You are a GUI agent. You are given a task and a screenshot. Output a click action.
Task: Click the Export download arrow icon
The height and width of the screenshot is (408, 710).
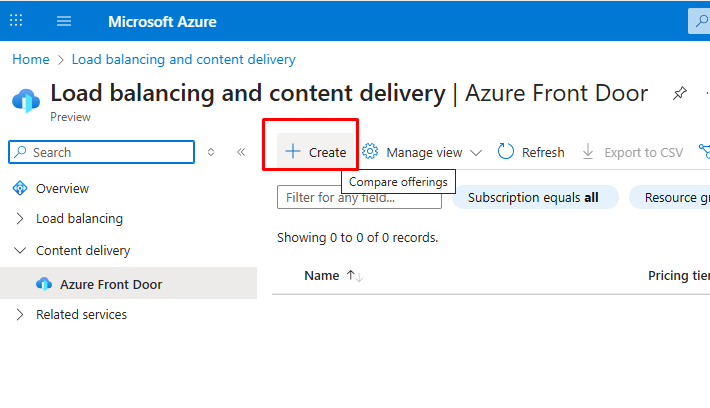click(x=588, y=151)
